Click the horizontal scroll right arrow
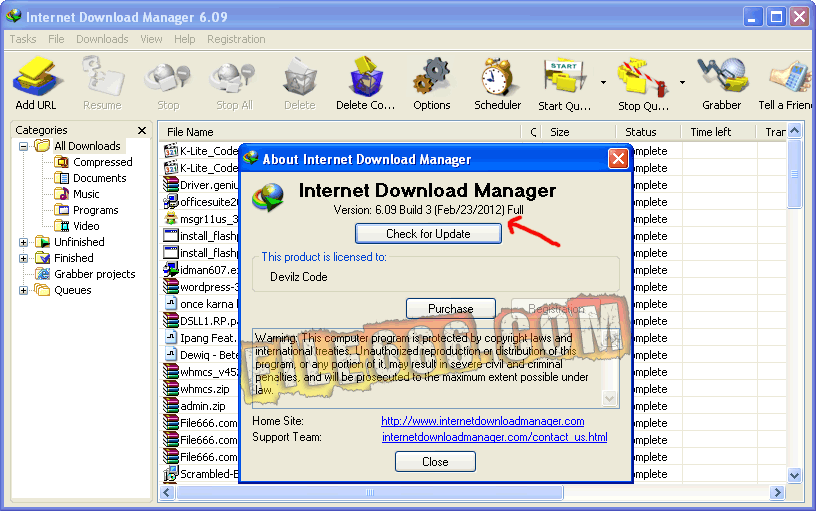 pyautogui.click(x=777, y=492)
